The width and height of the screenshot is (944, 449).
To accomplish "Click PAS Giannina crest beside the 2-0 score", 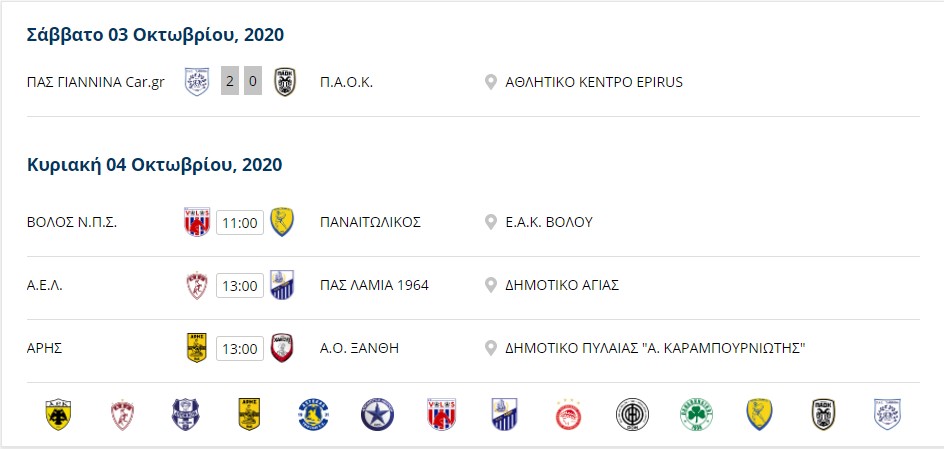I will click(x=197, y=82).
